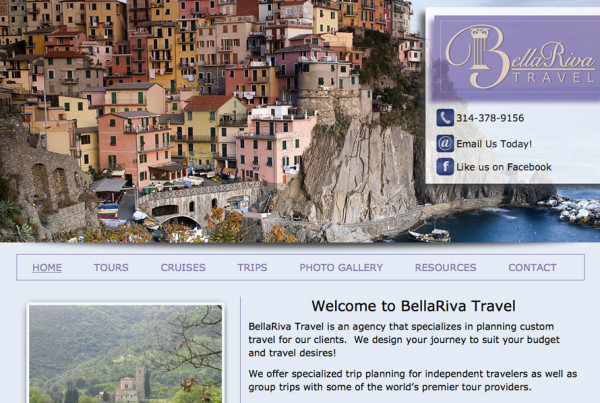The image size is (600, 403).
Task: Open the Contact page
Action: 532,268
